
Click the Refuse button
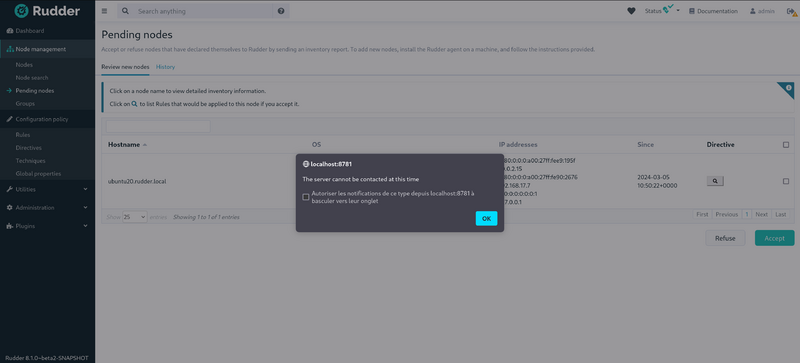725,238
